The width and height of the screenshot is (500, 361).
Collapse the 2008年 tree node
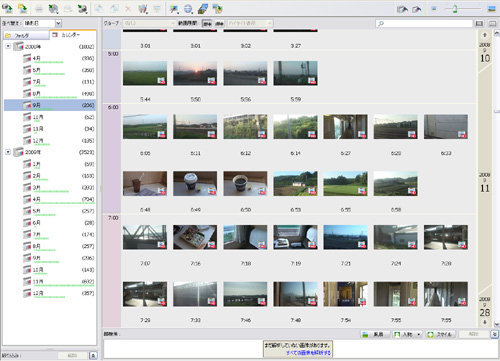[8, 46]
